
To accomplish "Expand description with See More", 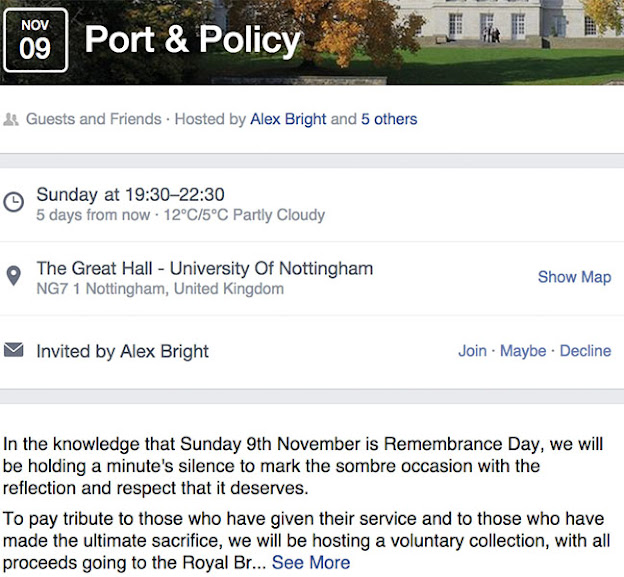I will click(x=311, y=563).
